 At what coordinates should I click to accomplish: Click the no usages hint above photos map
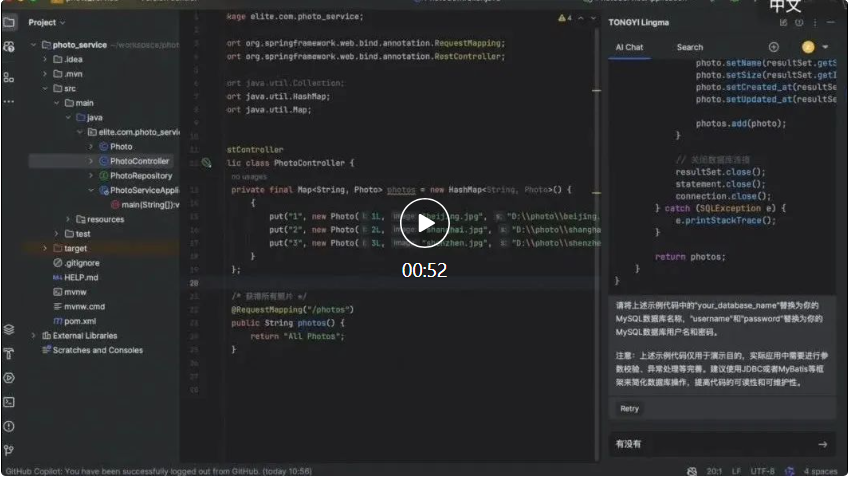(x=249, y=177)
